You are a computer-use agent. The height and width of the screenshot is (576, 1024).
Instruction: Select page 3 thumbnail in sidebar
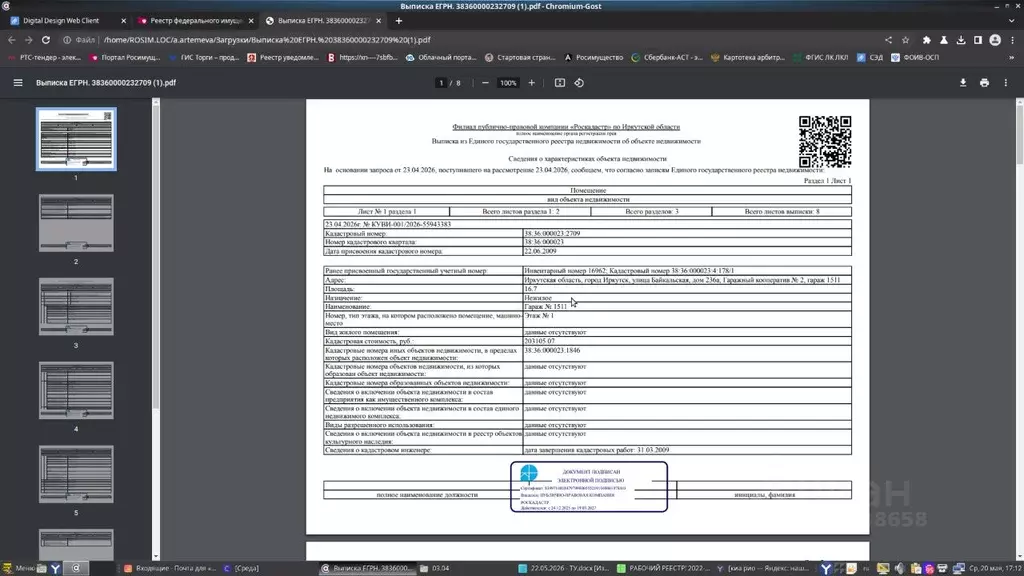(76, 307)
